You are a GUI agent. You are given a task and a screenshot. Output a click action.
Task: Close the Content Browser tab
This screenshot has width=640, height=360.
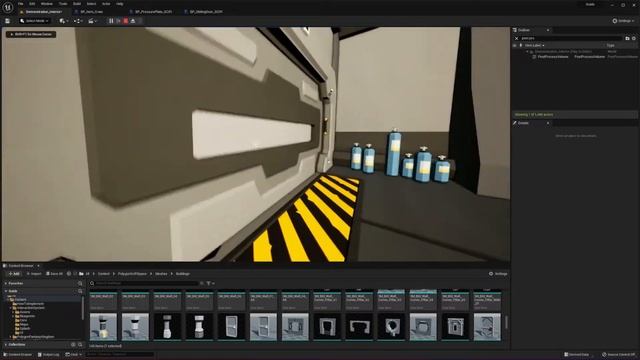tap(38, 266)
